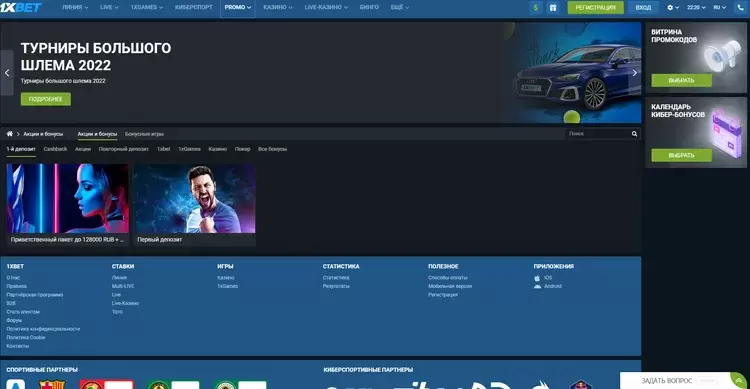Screen dimensions: 750x389
Task: Select the 1xGames bonus tab
Action: [x=189, y=149]
